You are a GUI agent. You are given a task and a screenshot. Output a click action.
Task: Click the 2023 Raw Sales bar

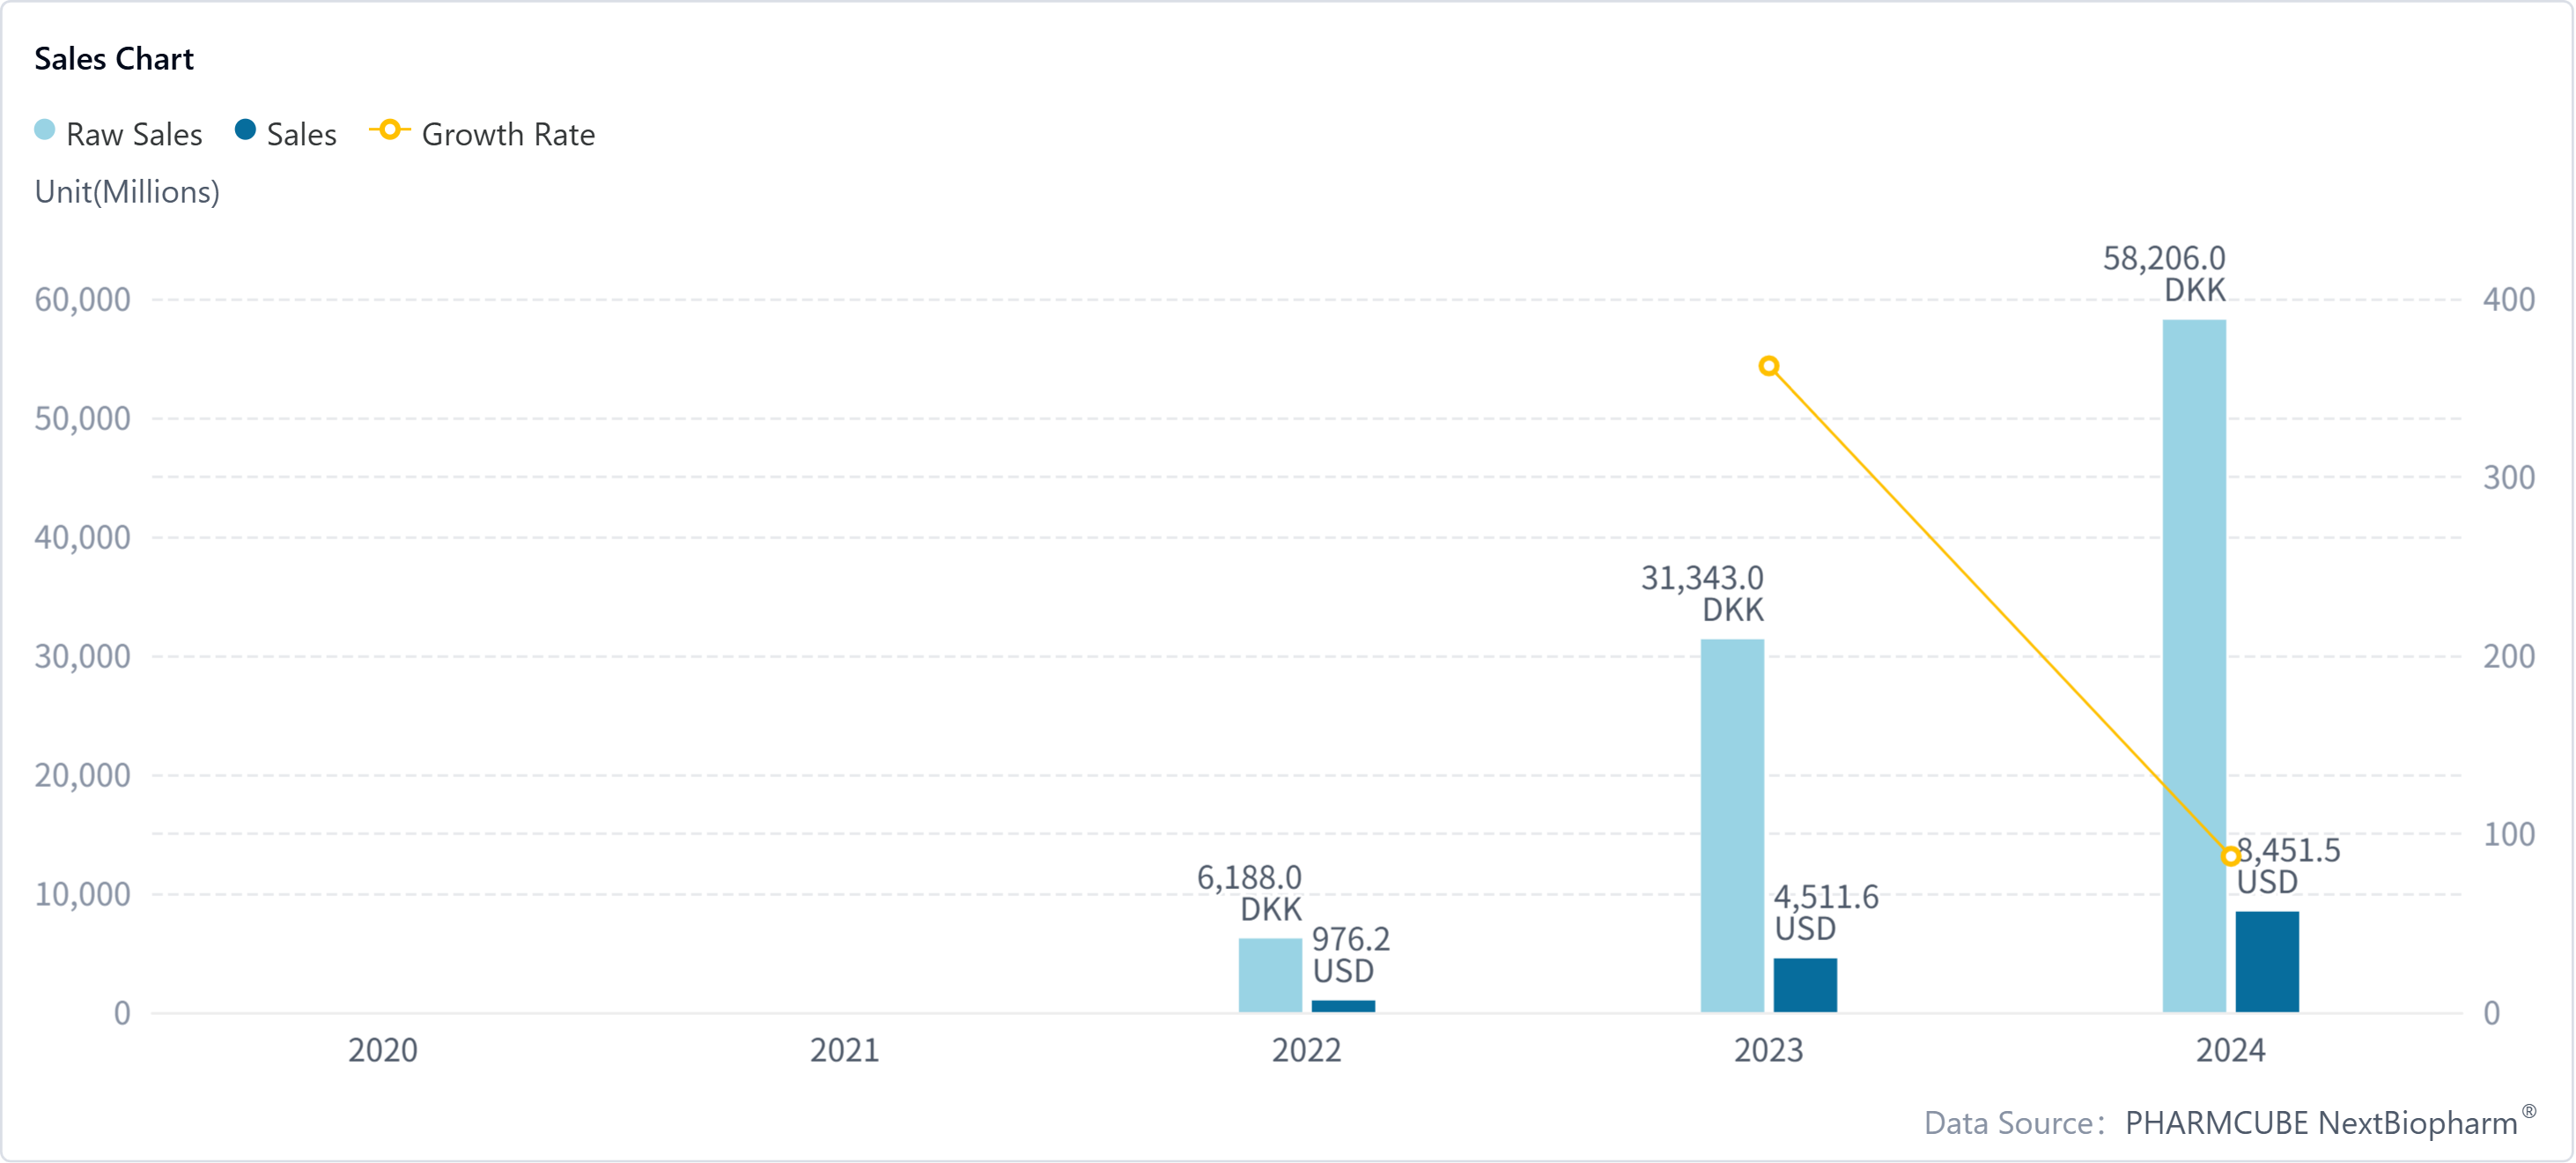tap(1732, 825)
